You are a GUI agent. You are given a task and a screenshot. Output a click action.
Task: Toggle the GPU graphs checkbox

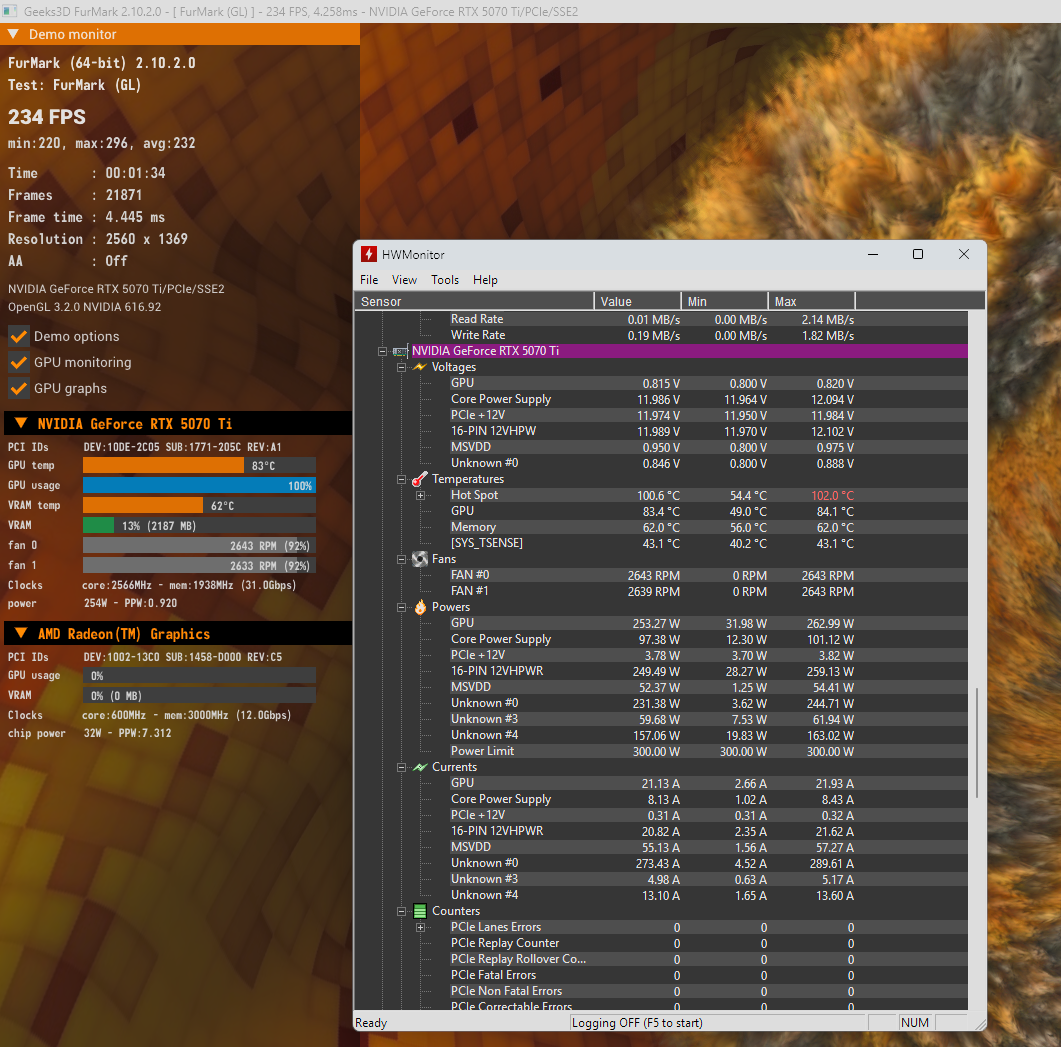click(19, 388)
